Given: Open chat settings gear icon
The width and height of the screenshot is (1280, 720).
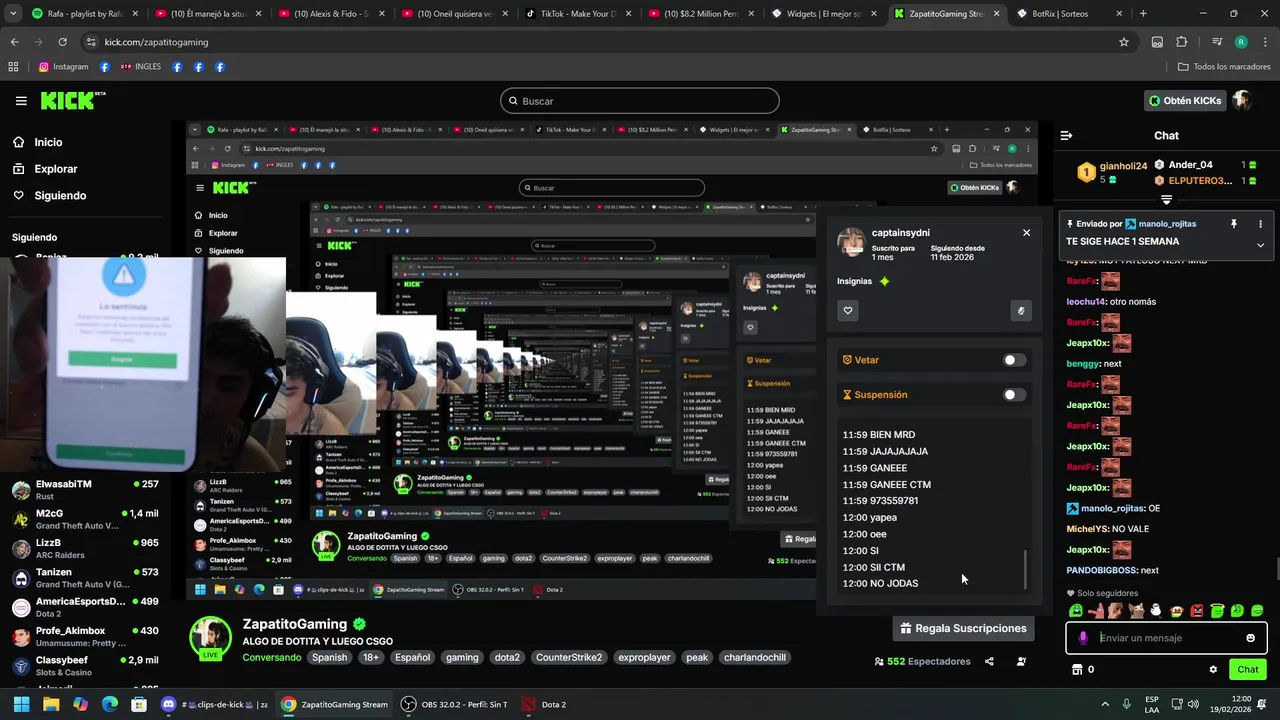Looking at the screenshot, I should [x=1213, y=670].
